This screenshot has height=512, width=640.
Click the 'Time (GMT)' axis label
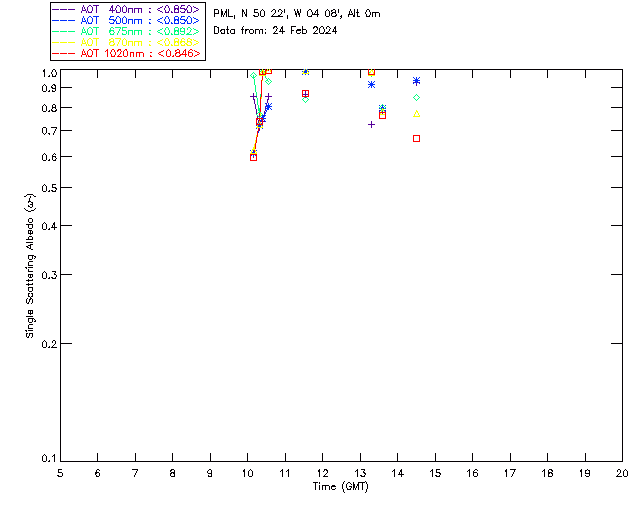point(341,486)
